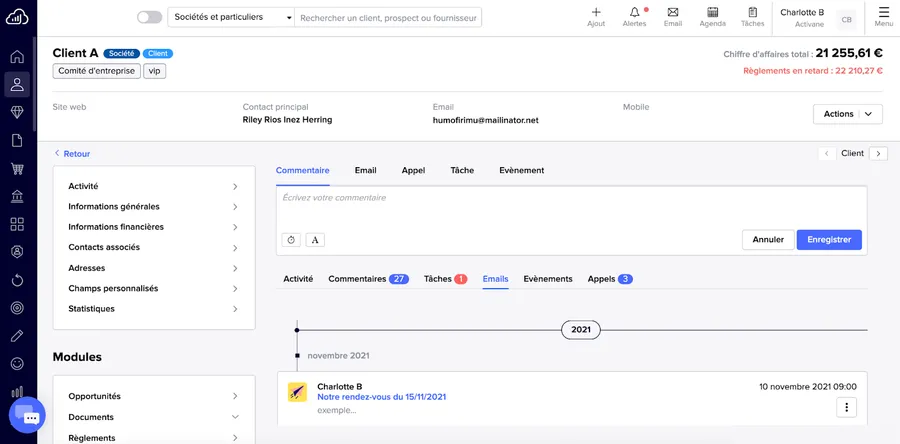Open the Alertes bell icon

634,17
